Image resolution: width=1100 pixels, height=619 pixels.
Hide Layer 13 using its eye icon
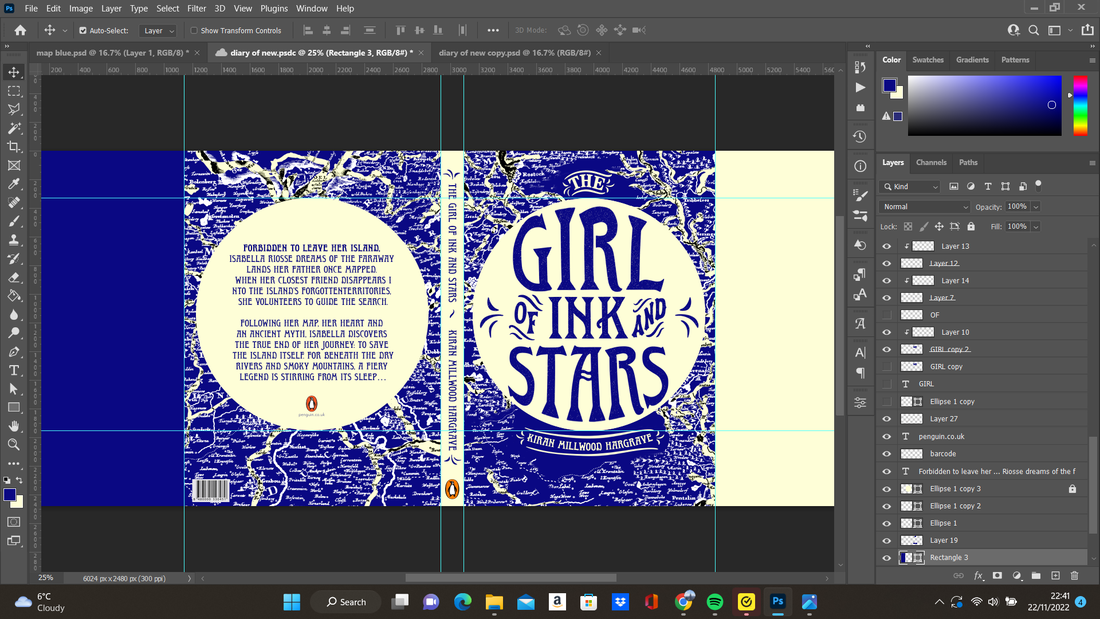pyautogui.click(x=887, y=246)
